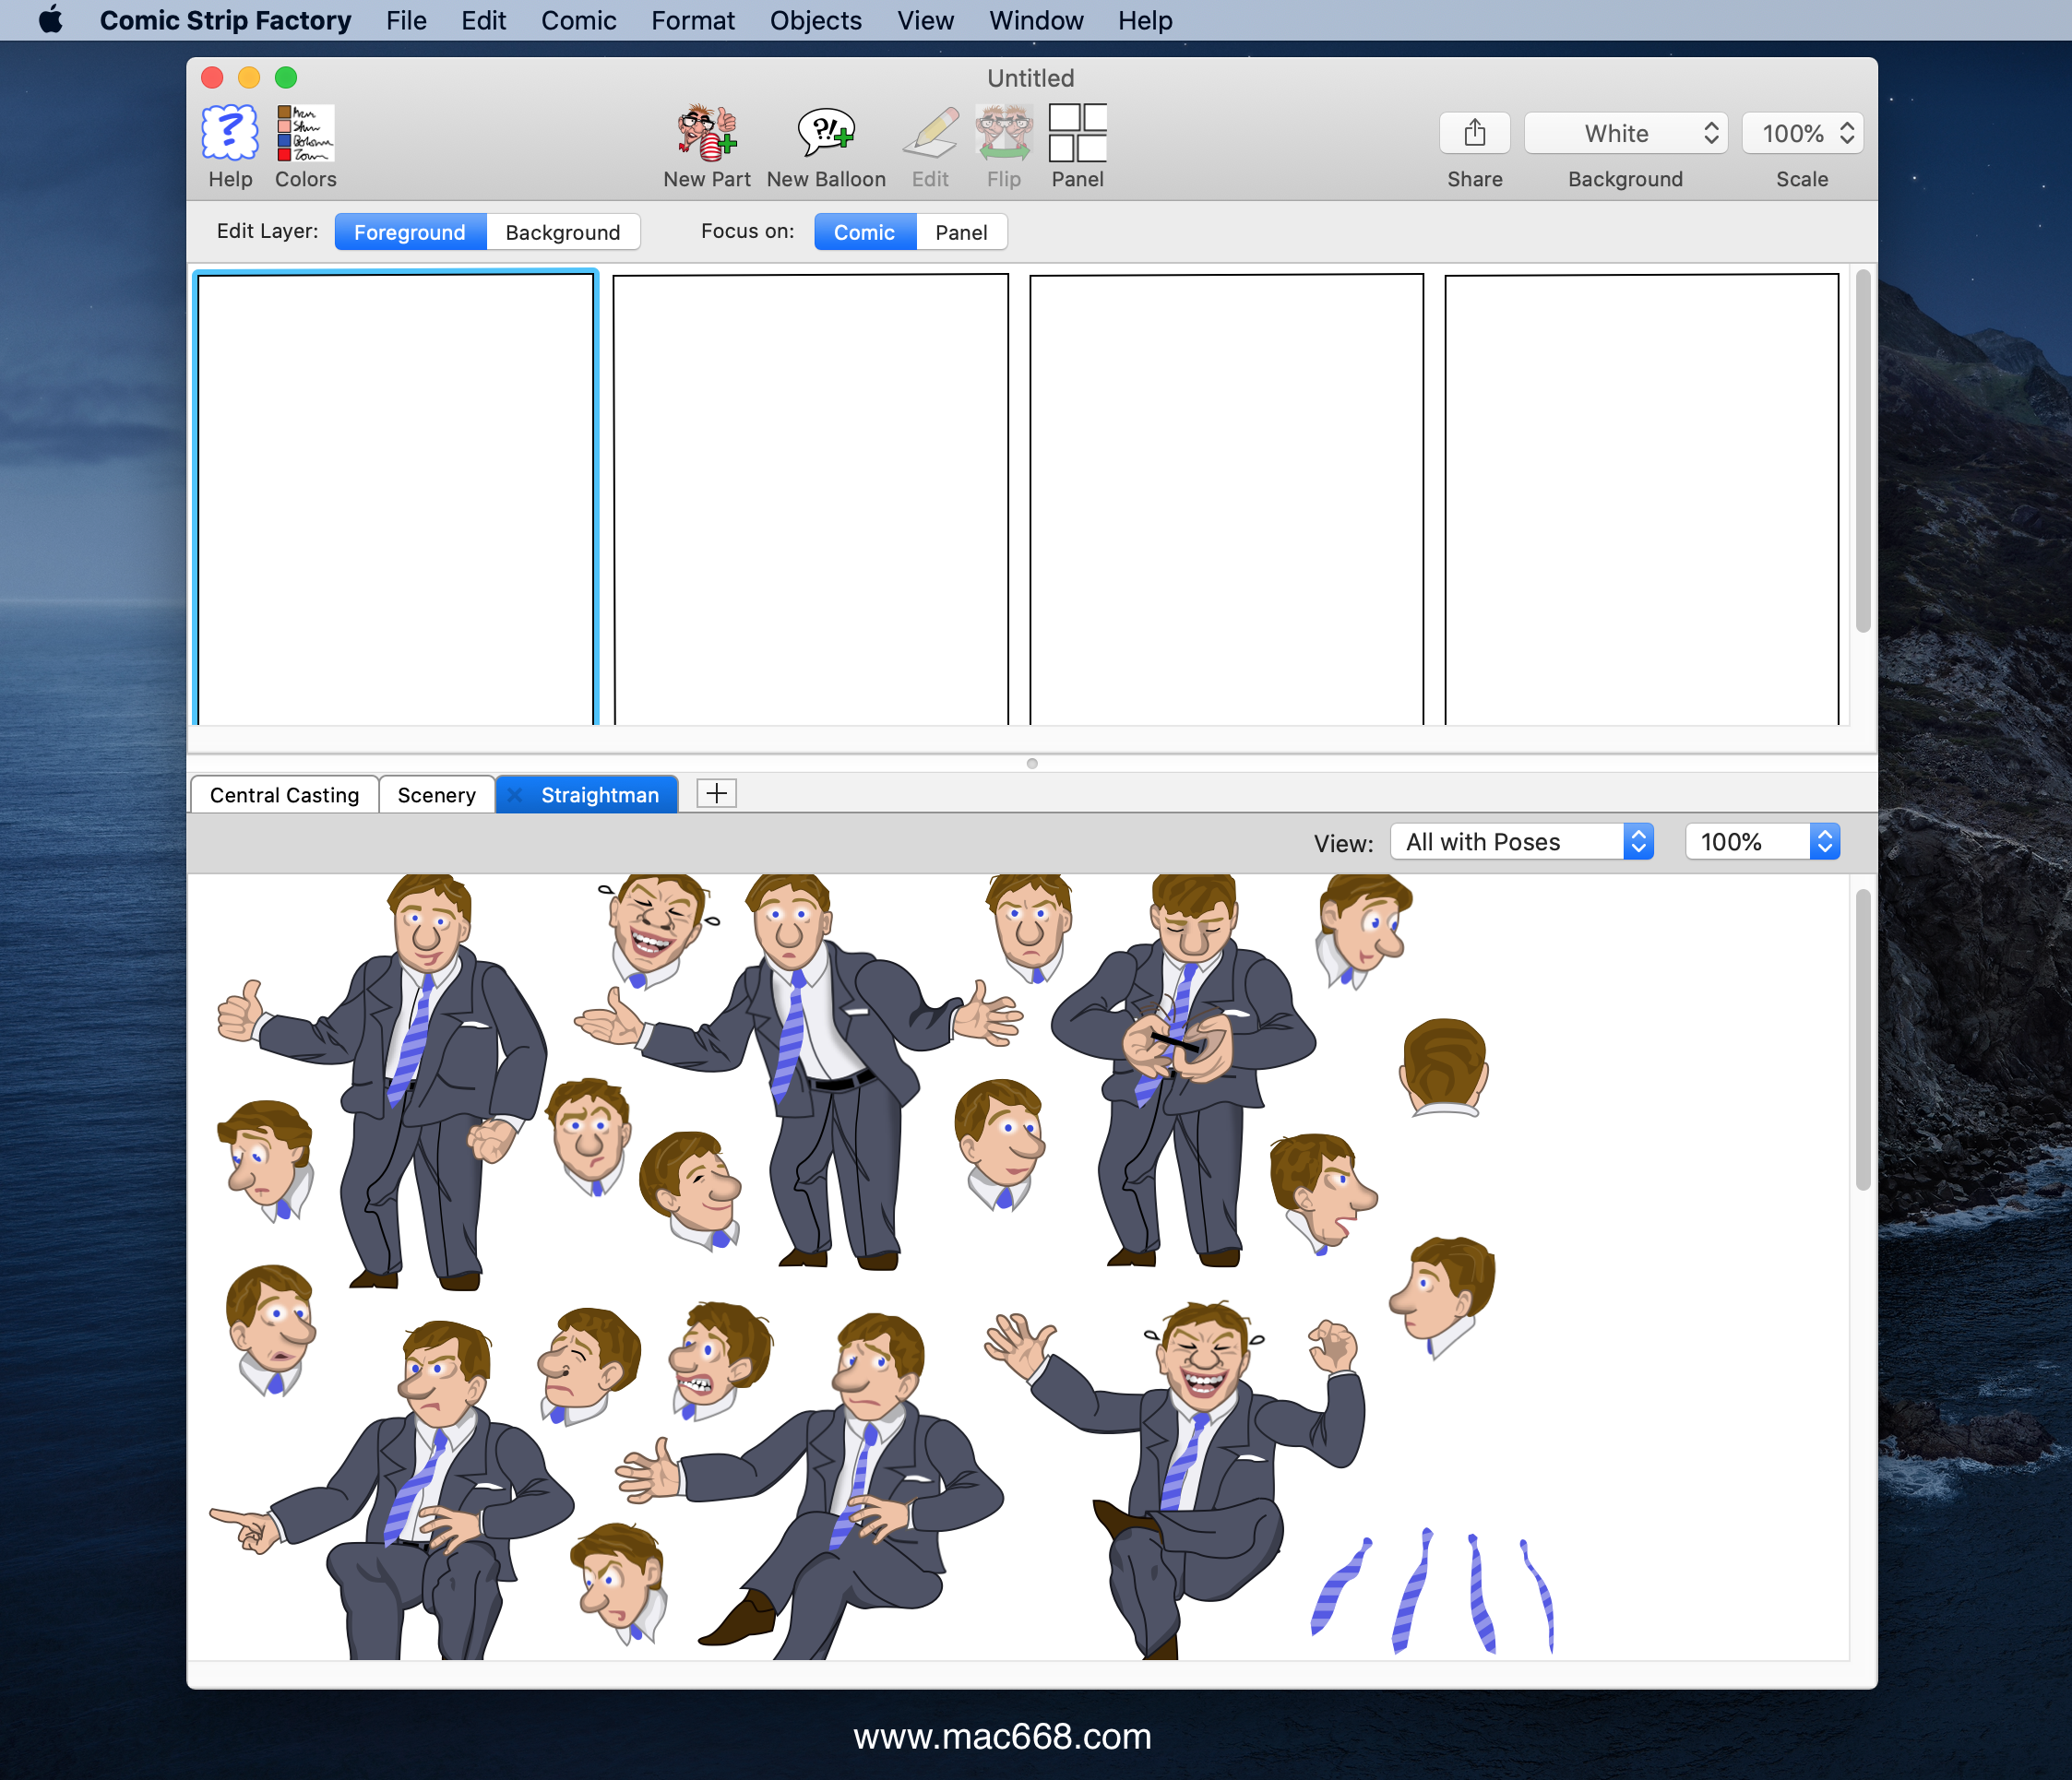Switch Focus on to Panel
Image resolution: width=2072 pixels, height=1780 pixels.
click(x=960, y=231)
